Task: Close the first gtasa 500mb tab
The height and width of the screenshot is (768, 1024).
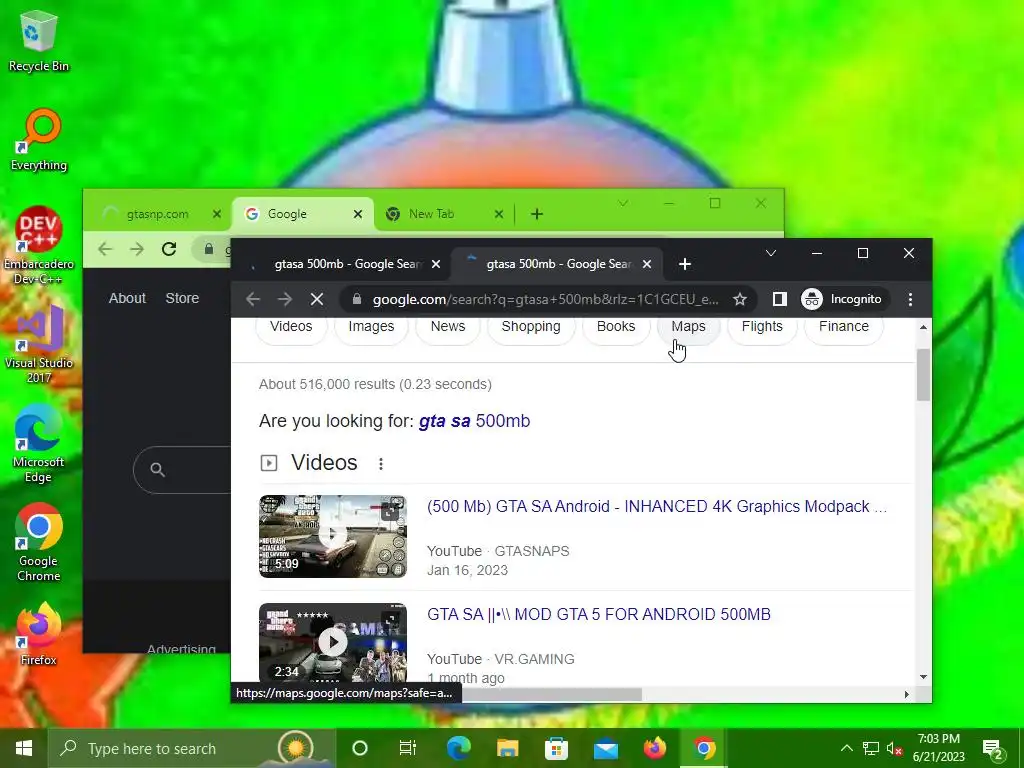Action: [436, 264]
